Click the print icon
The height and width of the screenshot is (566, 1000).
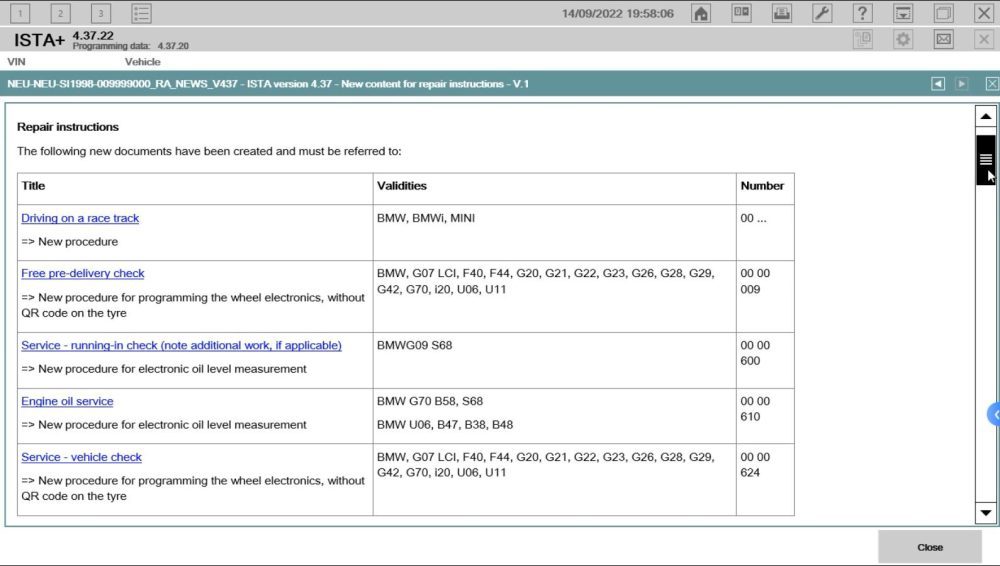[x=781, y=13]
